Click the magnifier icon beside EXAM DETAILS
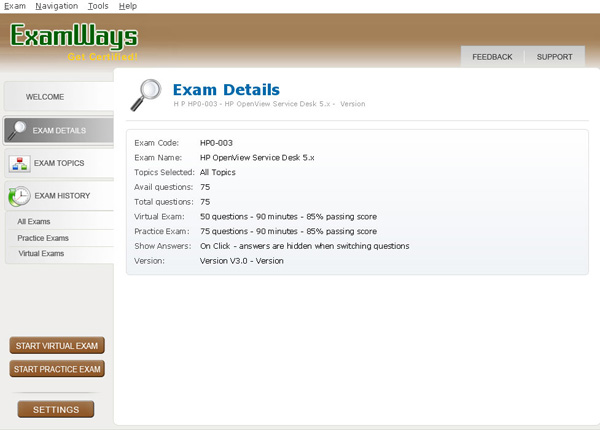The height and width of the screenshot is (430, 600). [x=17, y=130]
